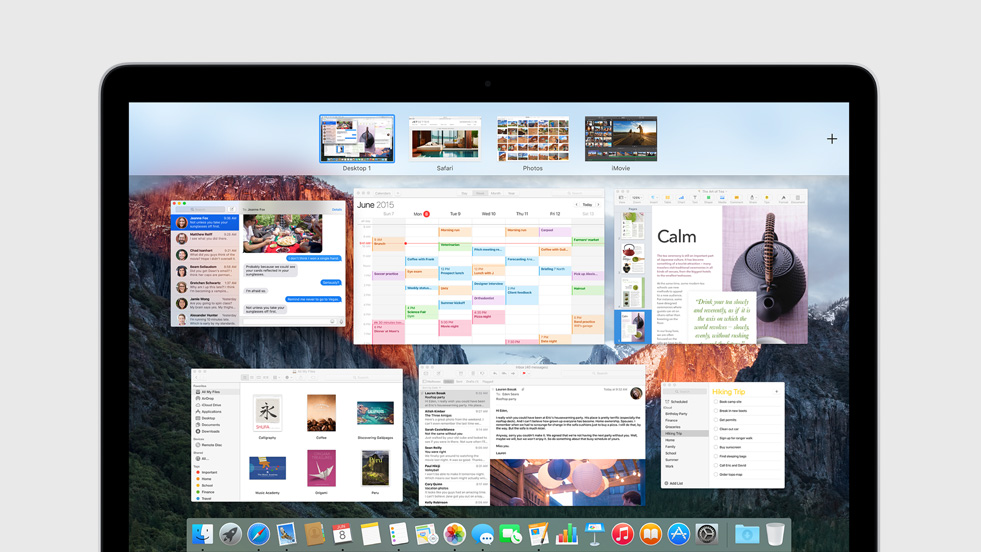
Task: Open the Photos app in Dock
Action: point(455,535)
